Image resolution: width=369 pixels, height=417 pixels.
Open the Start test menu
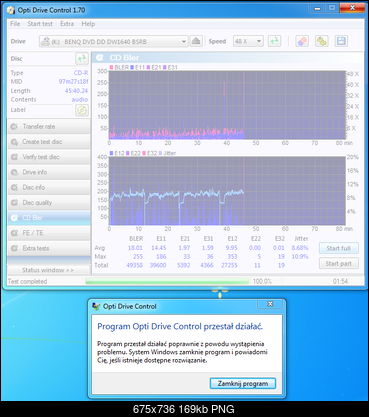[x=40, y=24]
